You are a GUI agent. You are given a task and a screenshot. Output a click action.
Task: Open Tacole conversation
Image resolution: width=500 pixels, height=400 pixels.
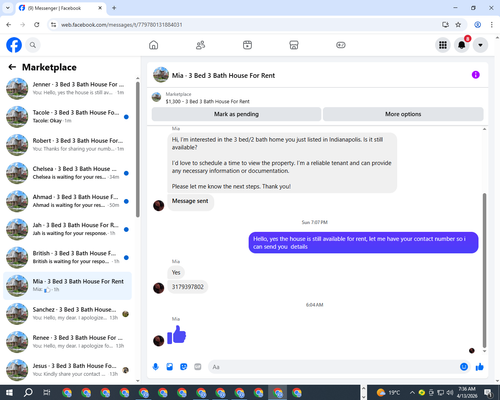67,117
